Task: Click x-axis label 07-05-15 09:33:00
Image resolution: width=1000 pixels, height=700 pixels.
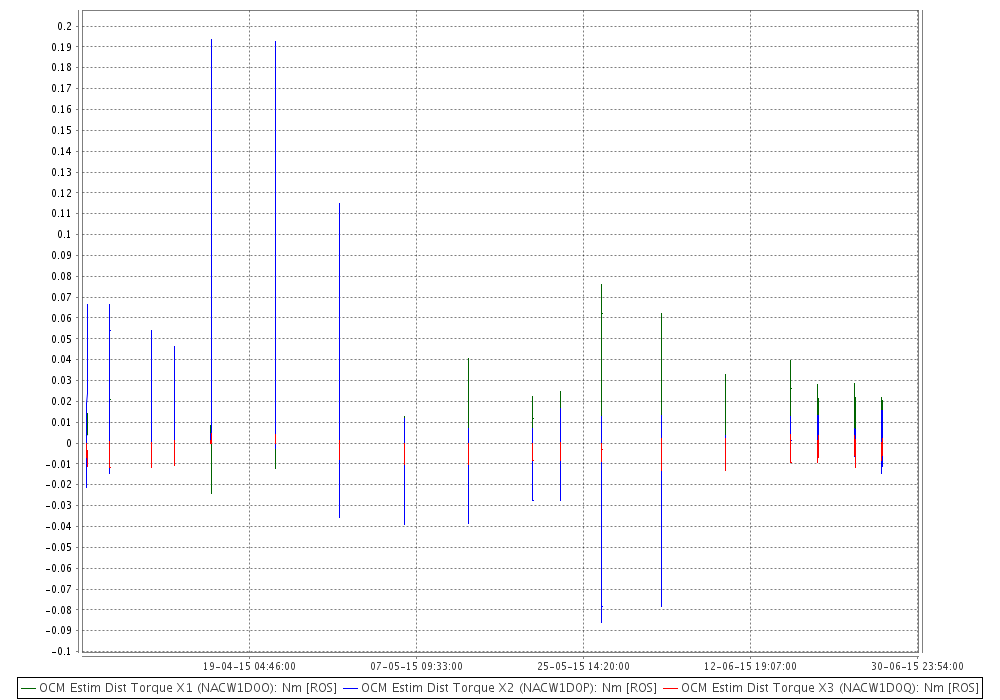Action: 416,666
